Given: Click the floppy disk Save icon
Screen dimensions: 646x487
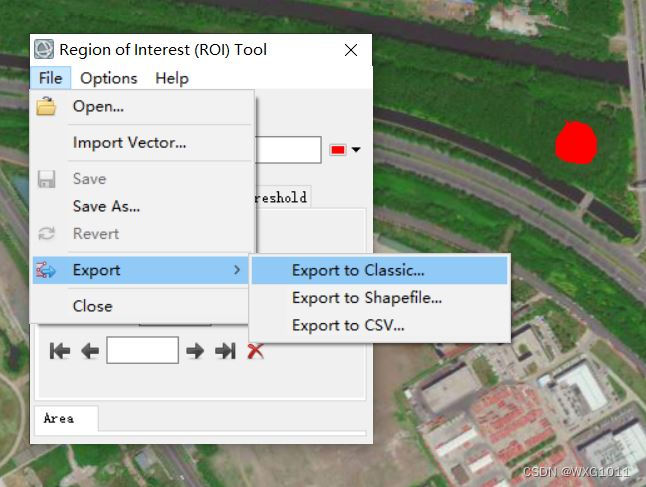Looking at the screenshot, I should click(x=46, y=179).
